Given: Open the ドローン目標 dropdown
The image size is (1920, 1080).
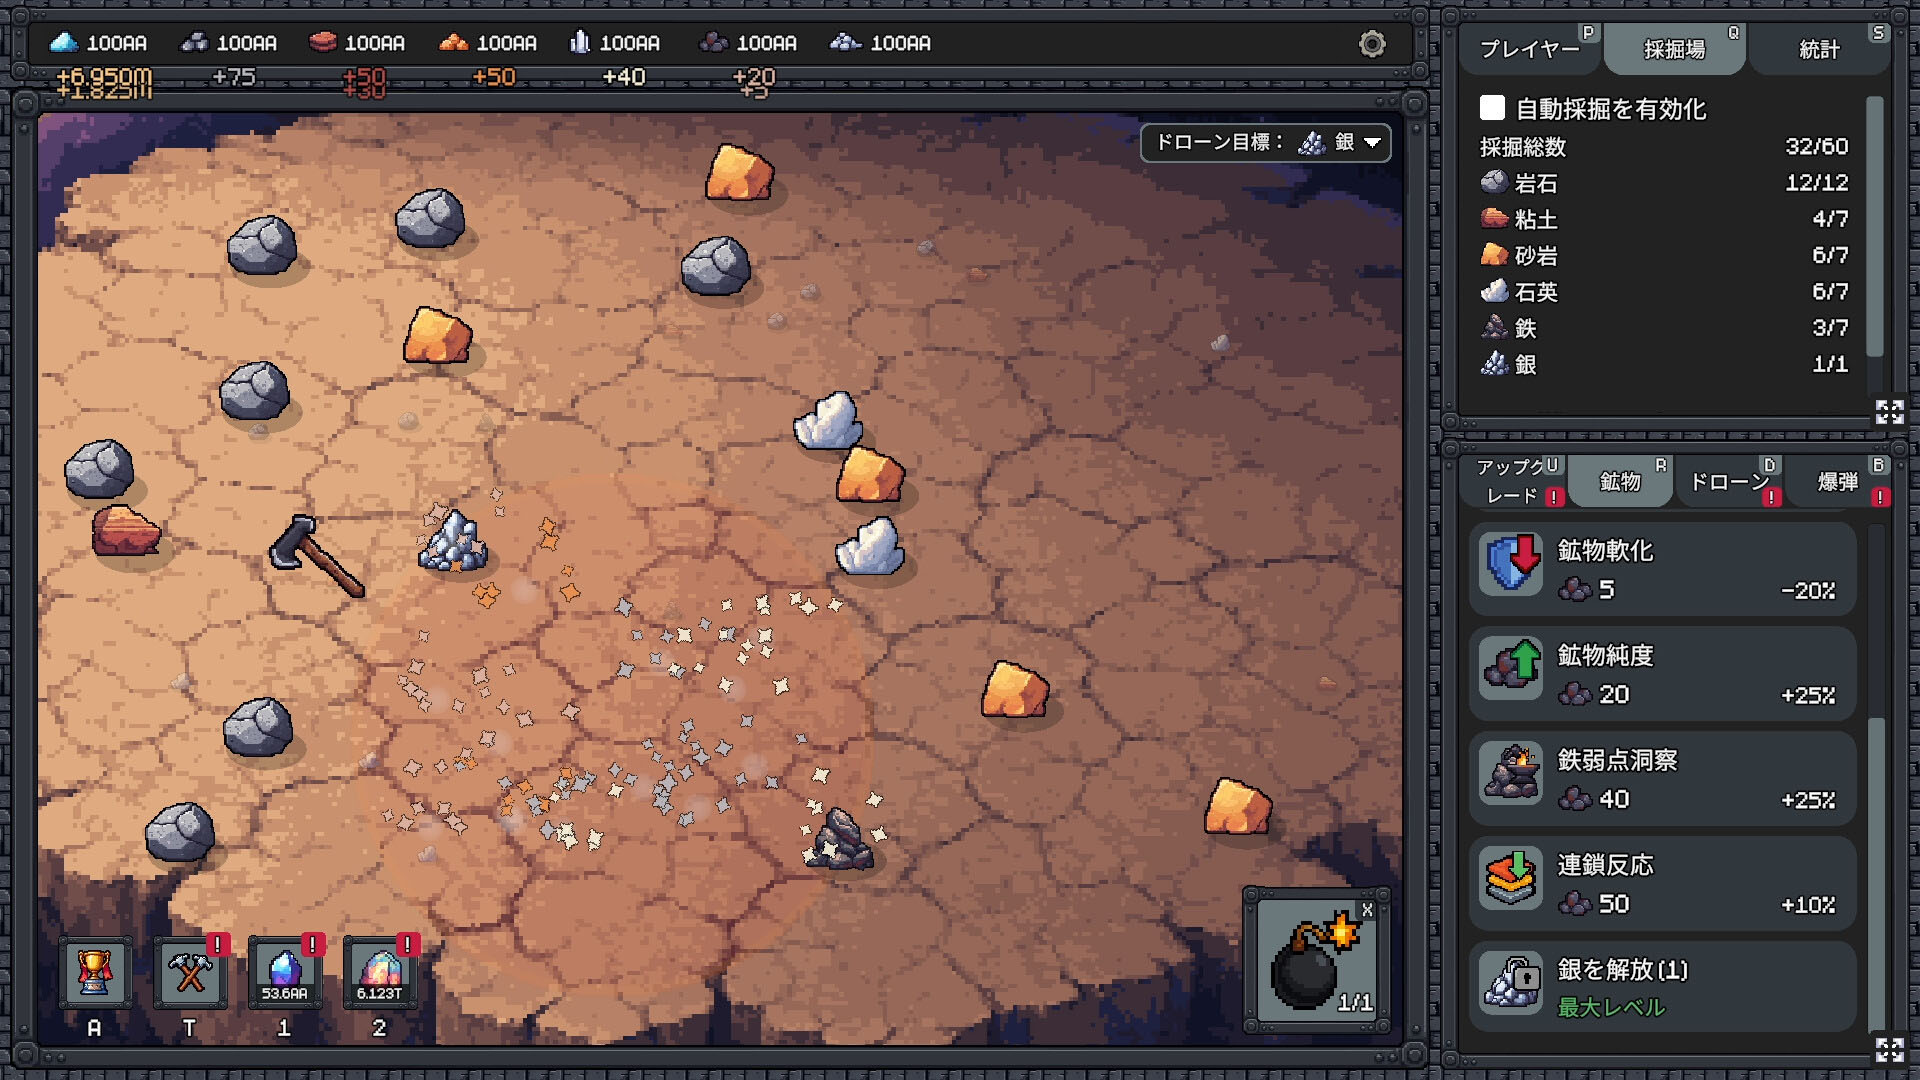Looking at the screenshot, I should [x=1266, y=143].
